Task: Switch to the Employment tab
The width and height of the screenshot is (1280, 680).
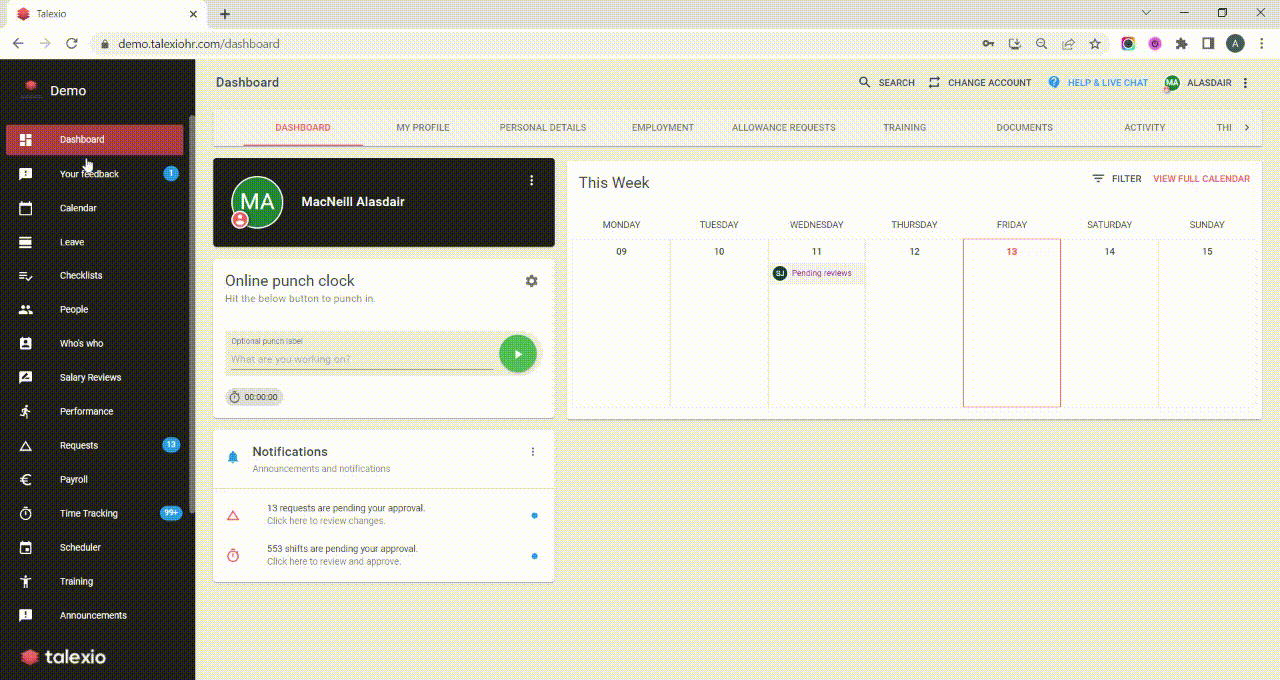Action: 663,128
